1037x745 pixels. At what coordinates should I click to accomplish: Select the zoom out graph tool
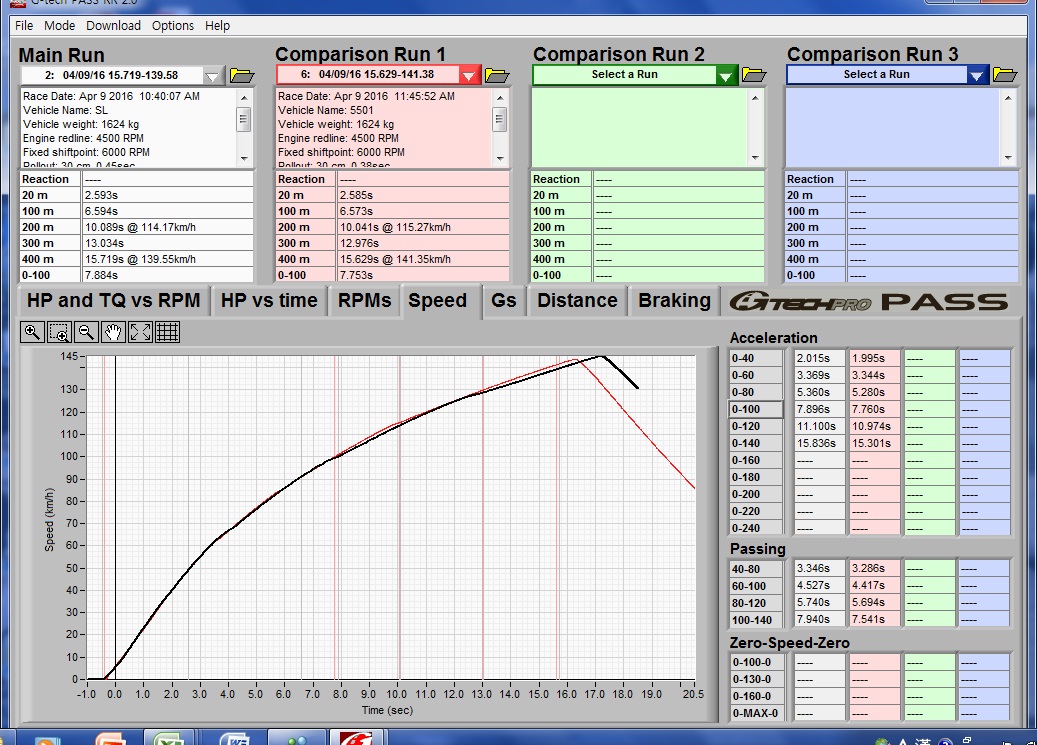click(x=86, y=332)
